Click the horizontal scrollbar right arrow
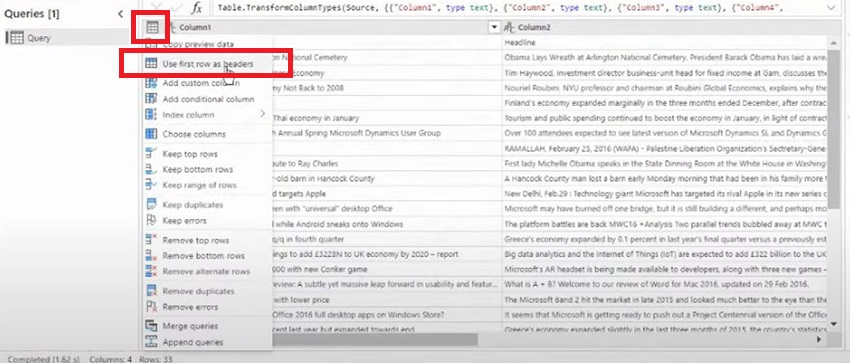The width and height of the screenshot is (850, 363). pos(819,339)
